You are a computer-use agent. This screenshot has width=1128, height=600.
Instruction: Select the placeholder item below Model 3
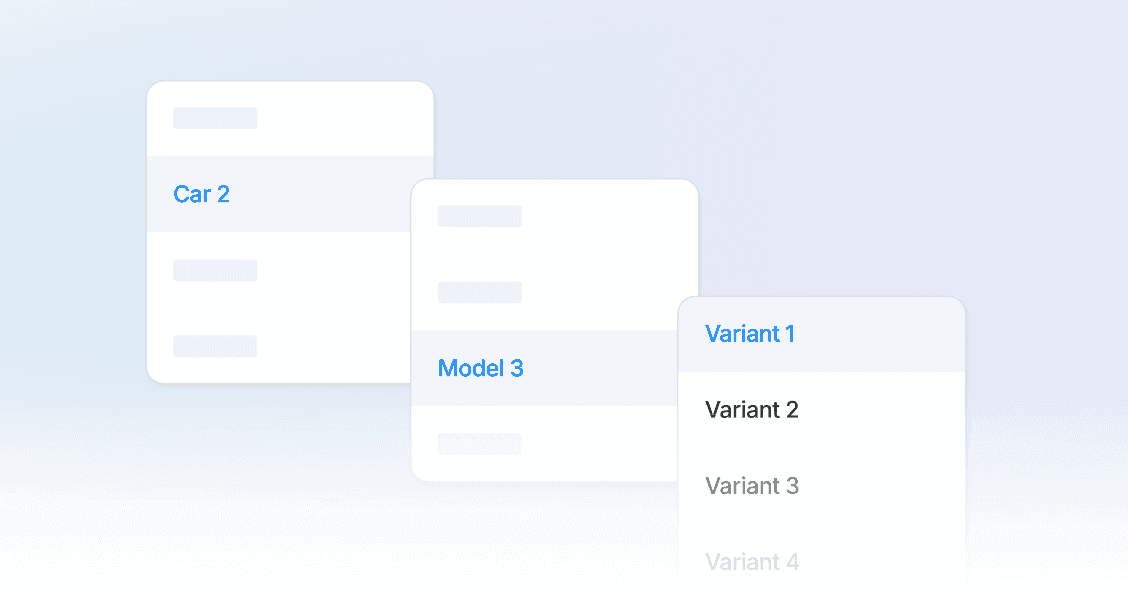480,444
